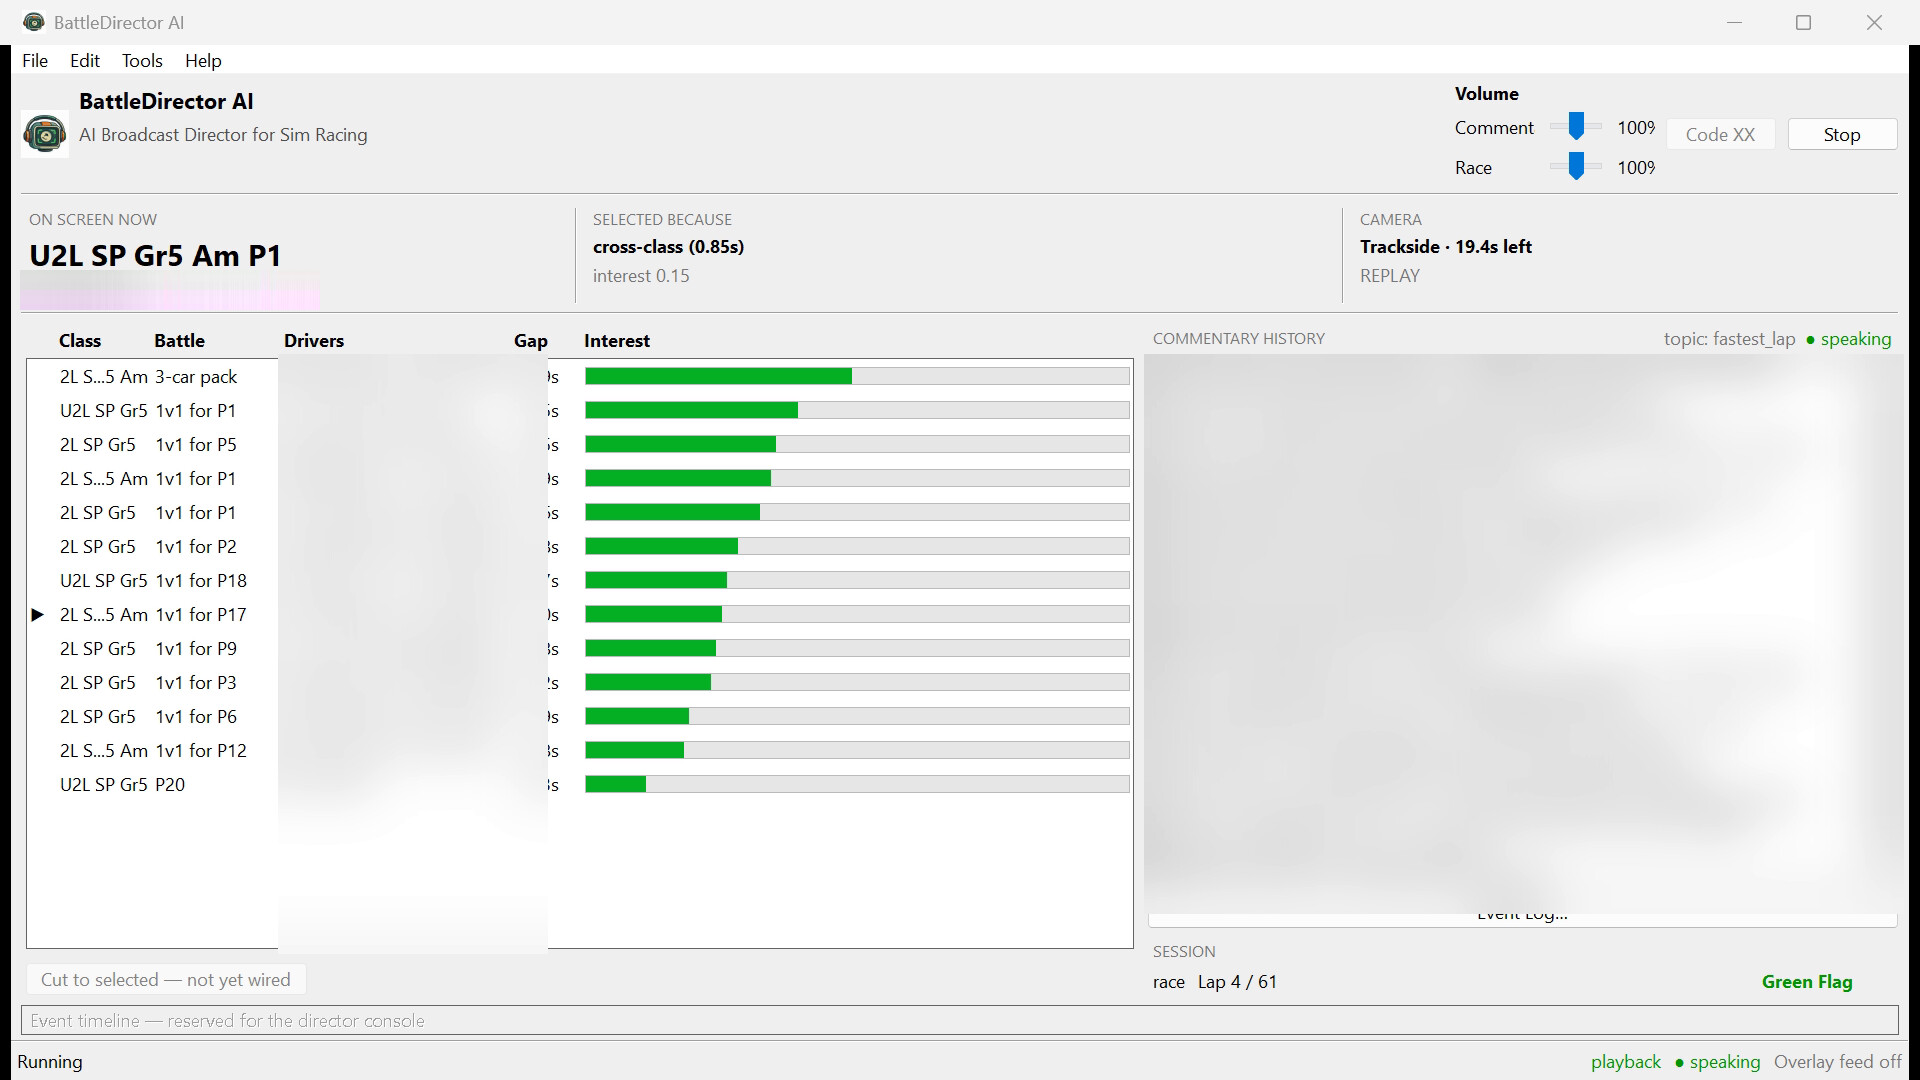Image resolution: width=1920 pixels, height=1080 pixels.
Task: Maximize the BattleDirector AI window
Action: pyautogui.click(x=1804, y=22)
